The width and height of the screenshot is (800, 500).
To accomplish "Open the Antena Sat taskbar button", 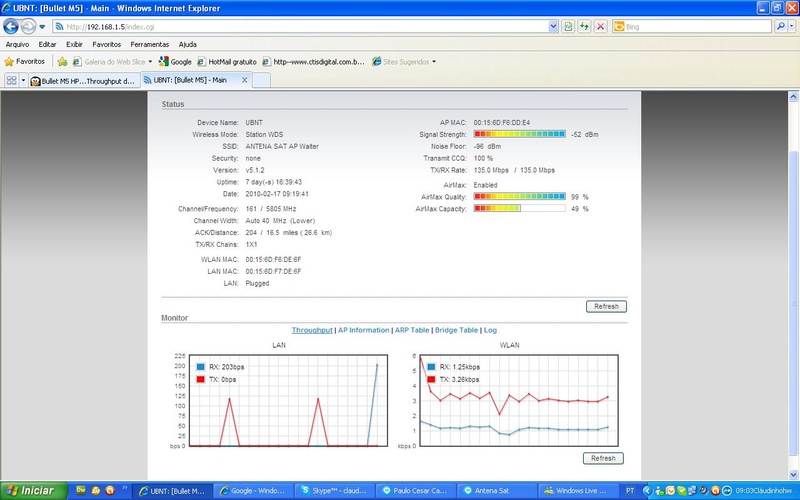I will point(497,491).
